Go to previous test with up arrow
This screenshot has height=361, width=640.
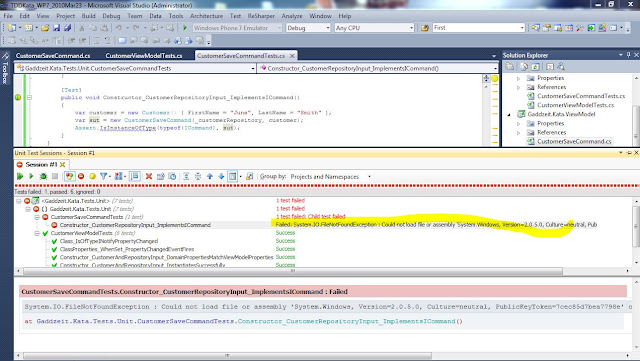point(210,176)
